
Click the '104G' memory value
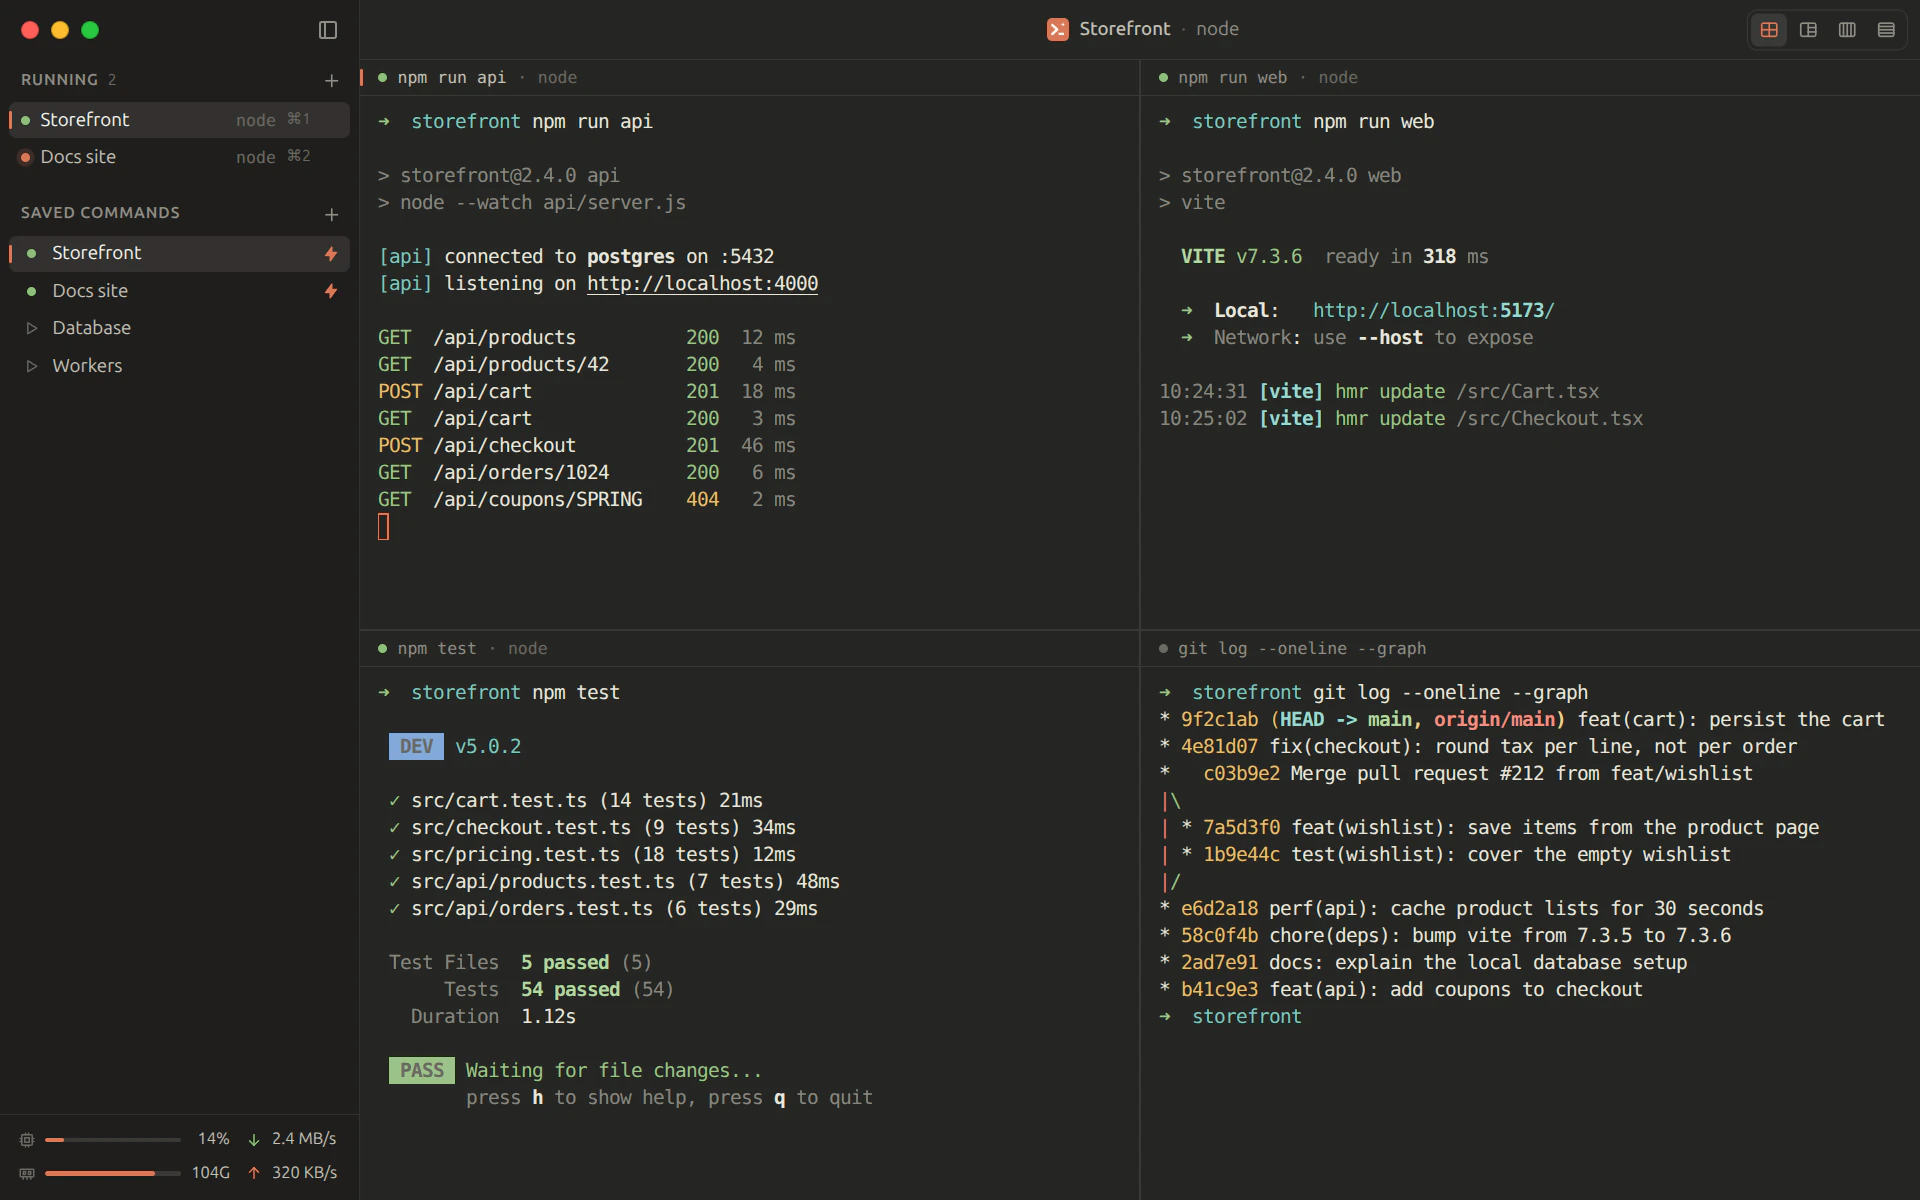tap(211, 1173)
